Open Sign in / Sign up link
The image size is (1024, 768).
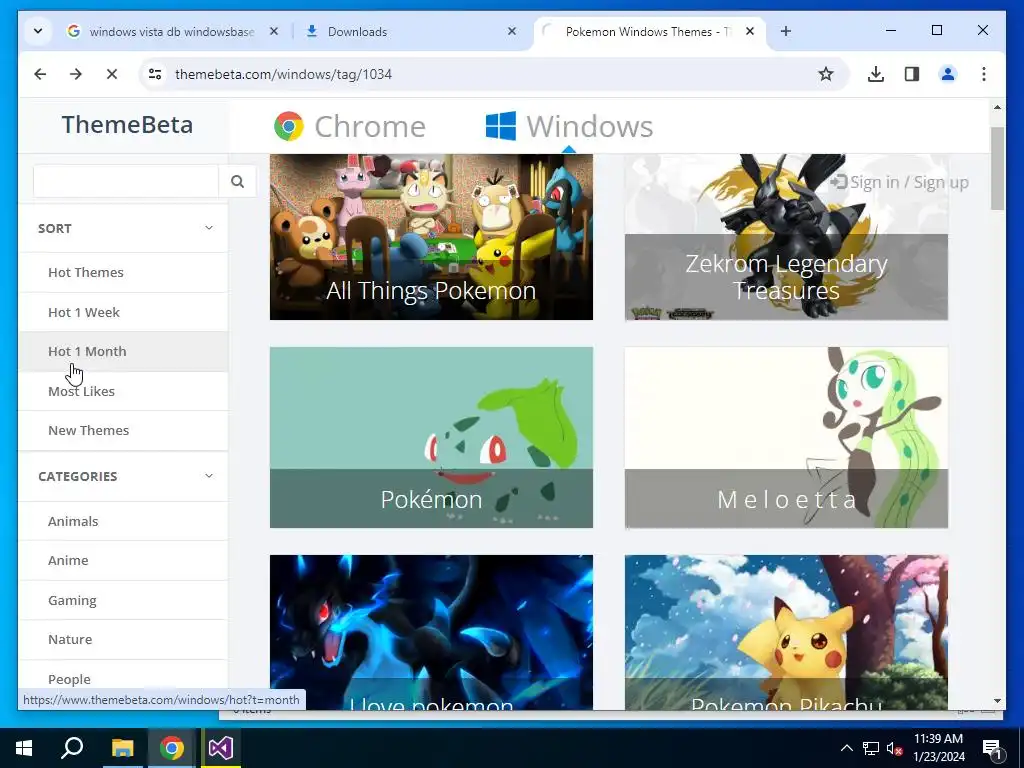(899, 182)
